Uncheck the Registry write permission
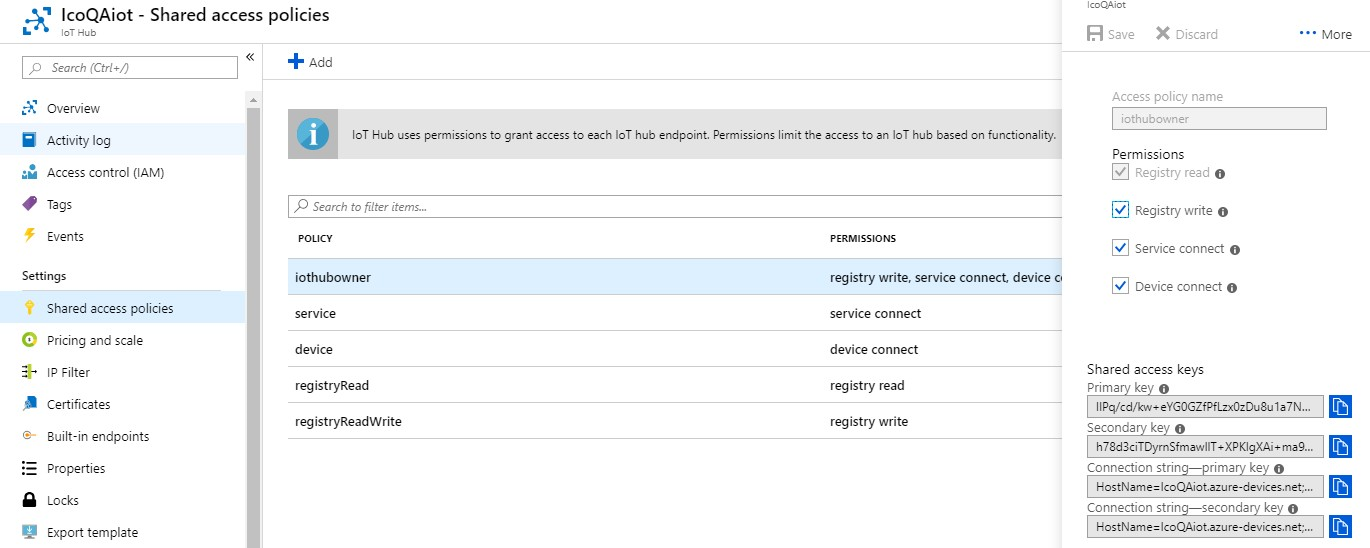This screenshot has width=1370, height=548. [x=1120, y=211]
